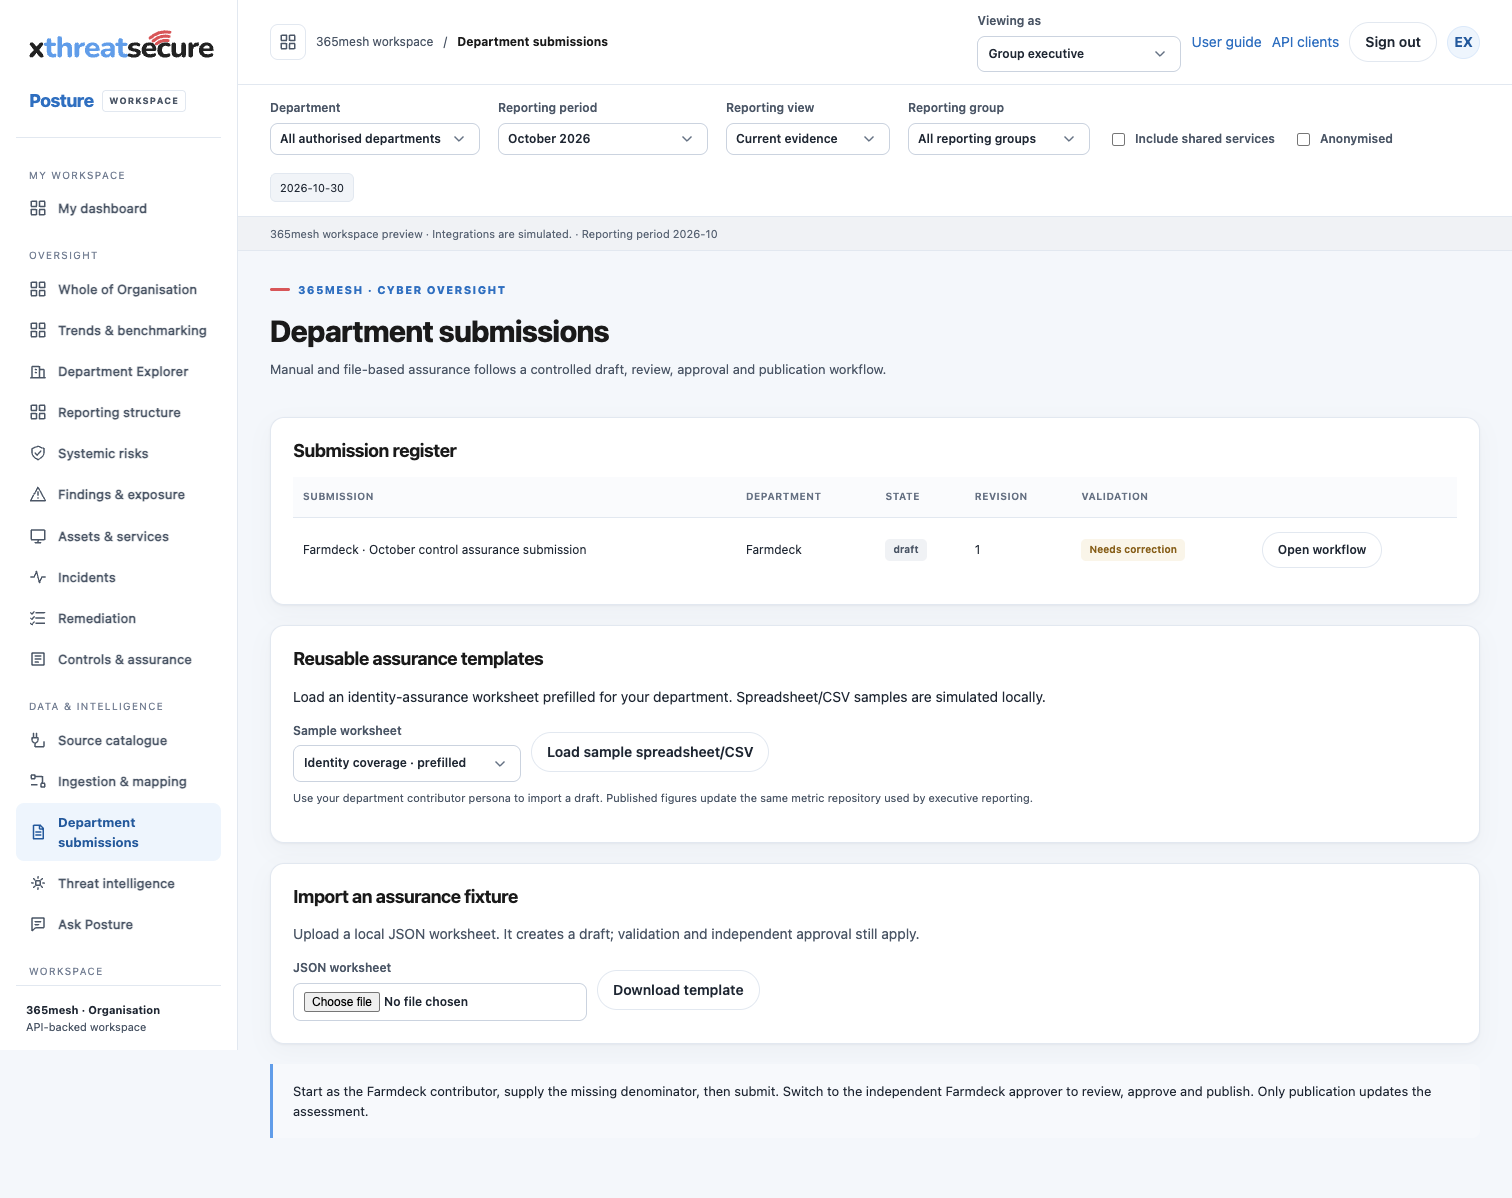Go to Department submissions in sidebar
The image size is (1512, 1198).
tap(118, 832)
